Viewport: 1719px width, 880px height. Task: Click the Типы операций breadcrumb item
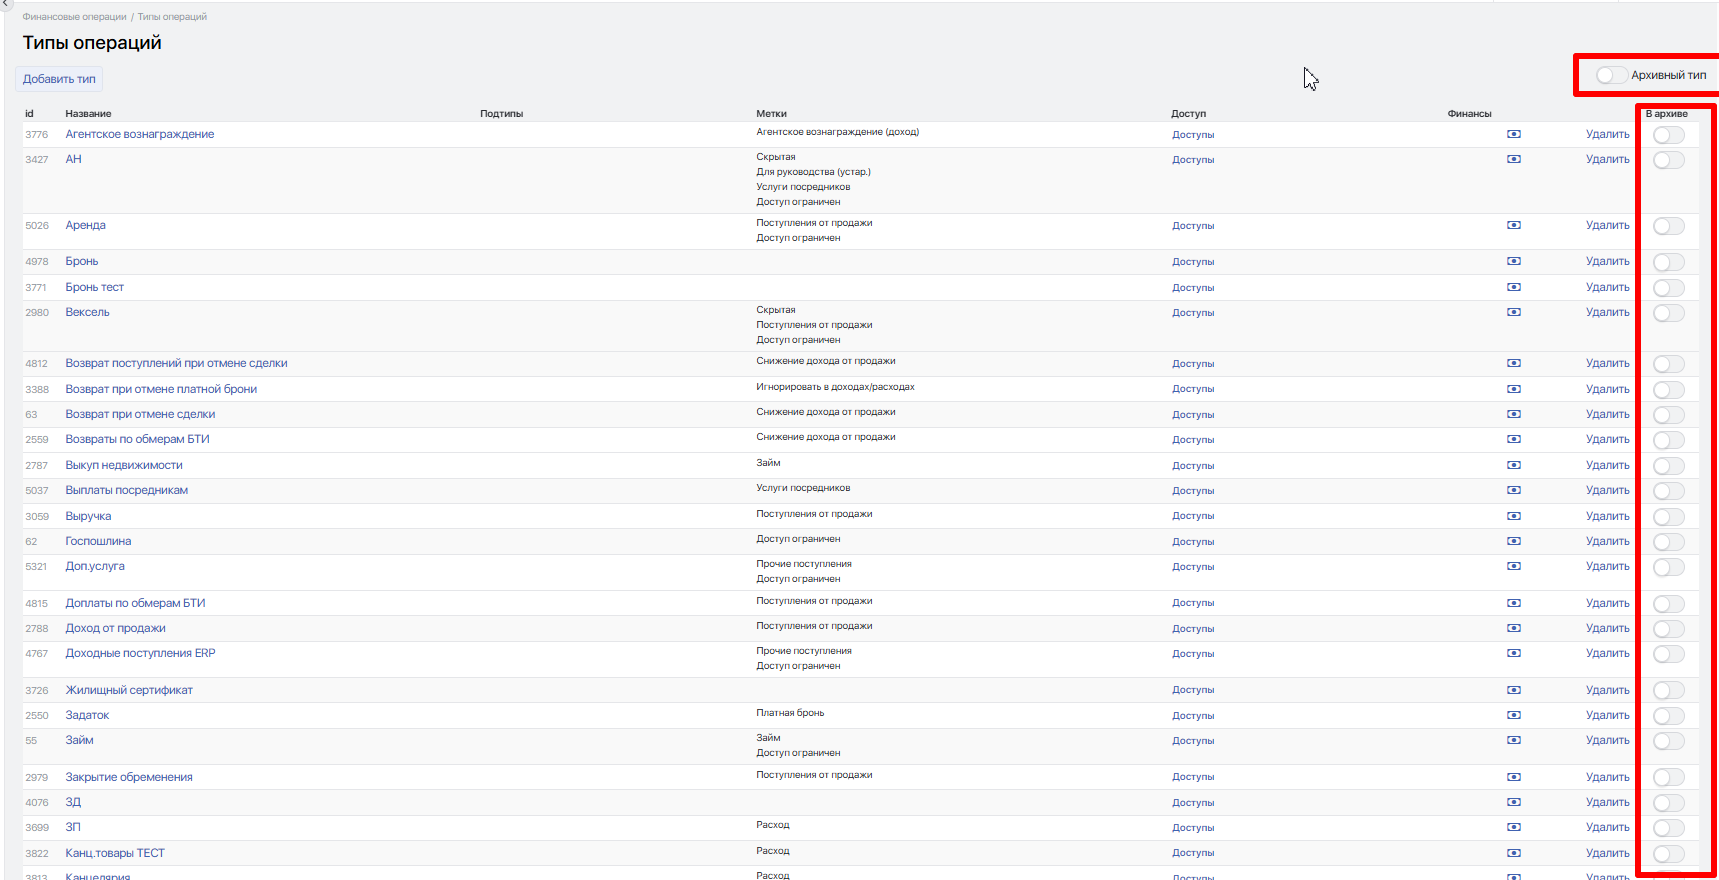(x=172, y=17)
